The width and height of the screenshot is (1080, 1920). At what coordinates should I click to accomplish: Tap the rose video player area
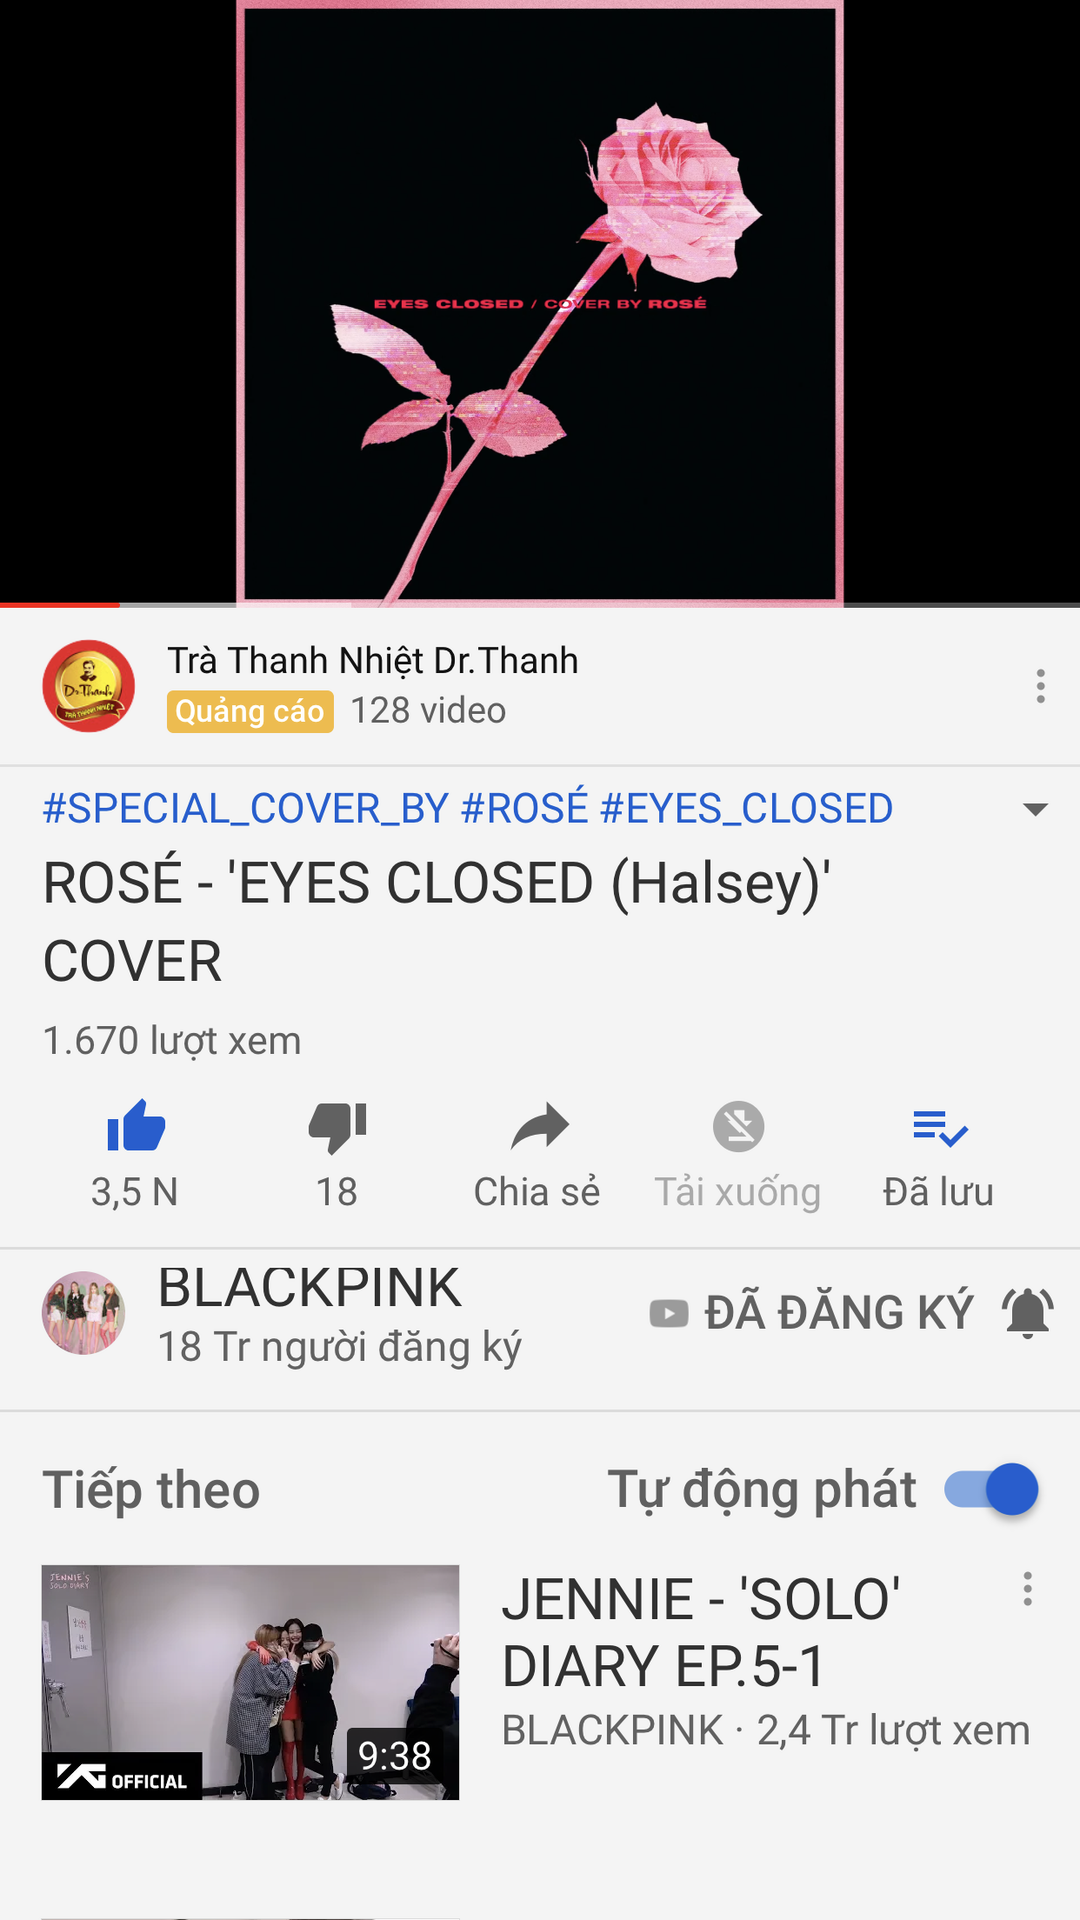pos(540,300)
